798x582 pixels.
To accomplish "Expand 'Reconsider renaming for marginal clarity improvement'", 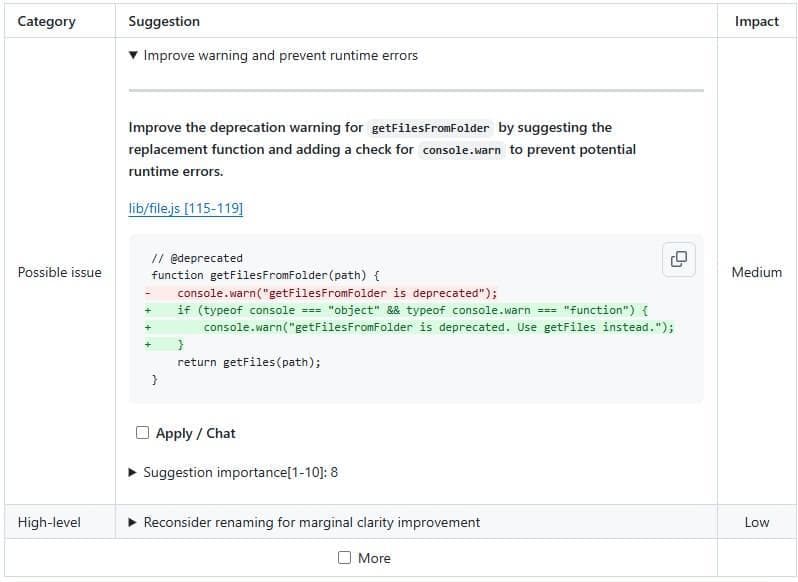I will click(134, 522).
